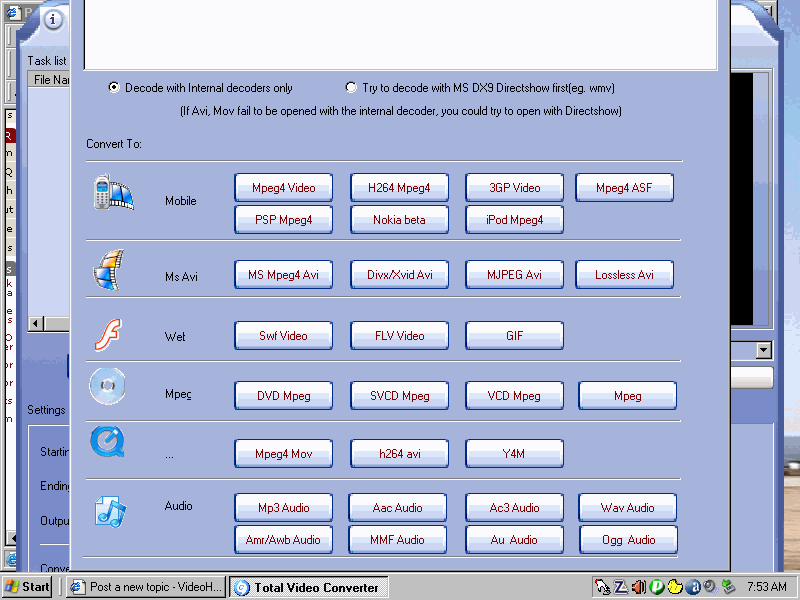This screenshot has height=600, width=800.
Task: Pick Wav Audio output
Action: [x=628, y=508]
